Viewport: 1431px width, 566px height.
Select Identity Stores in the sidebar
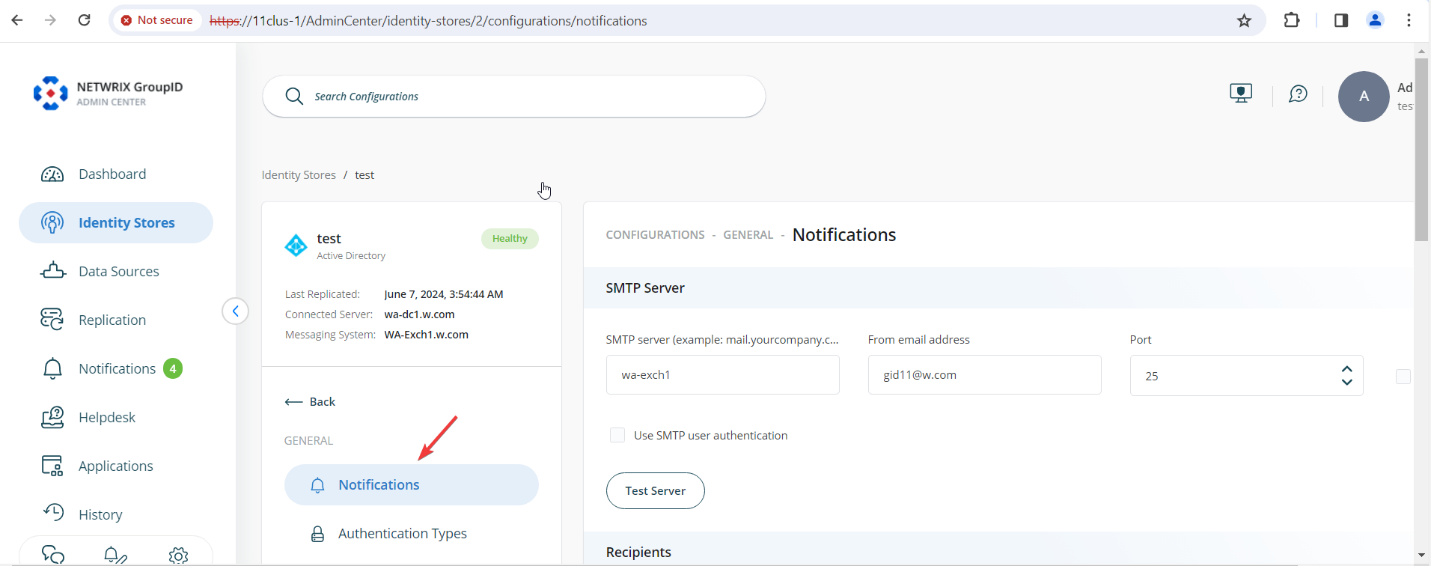point(116,223)
